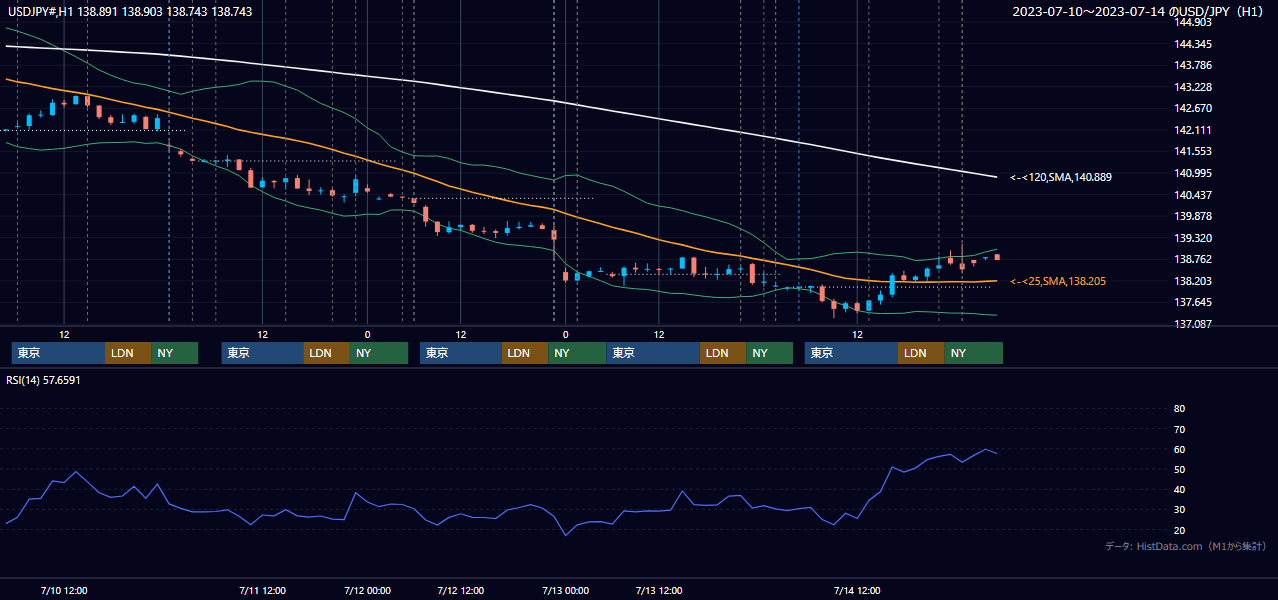This screenshot has width=1278, height=600.
Task: Click the 7/10 12:00 date label
Action: tap(64, 590)
